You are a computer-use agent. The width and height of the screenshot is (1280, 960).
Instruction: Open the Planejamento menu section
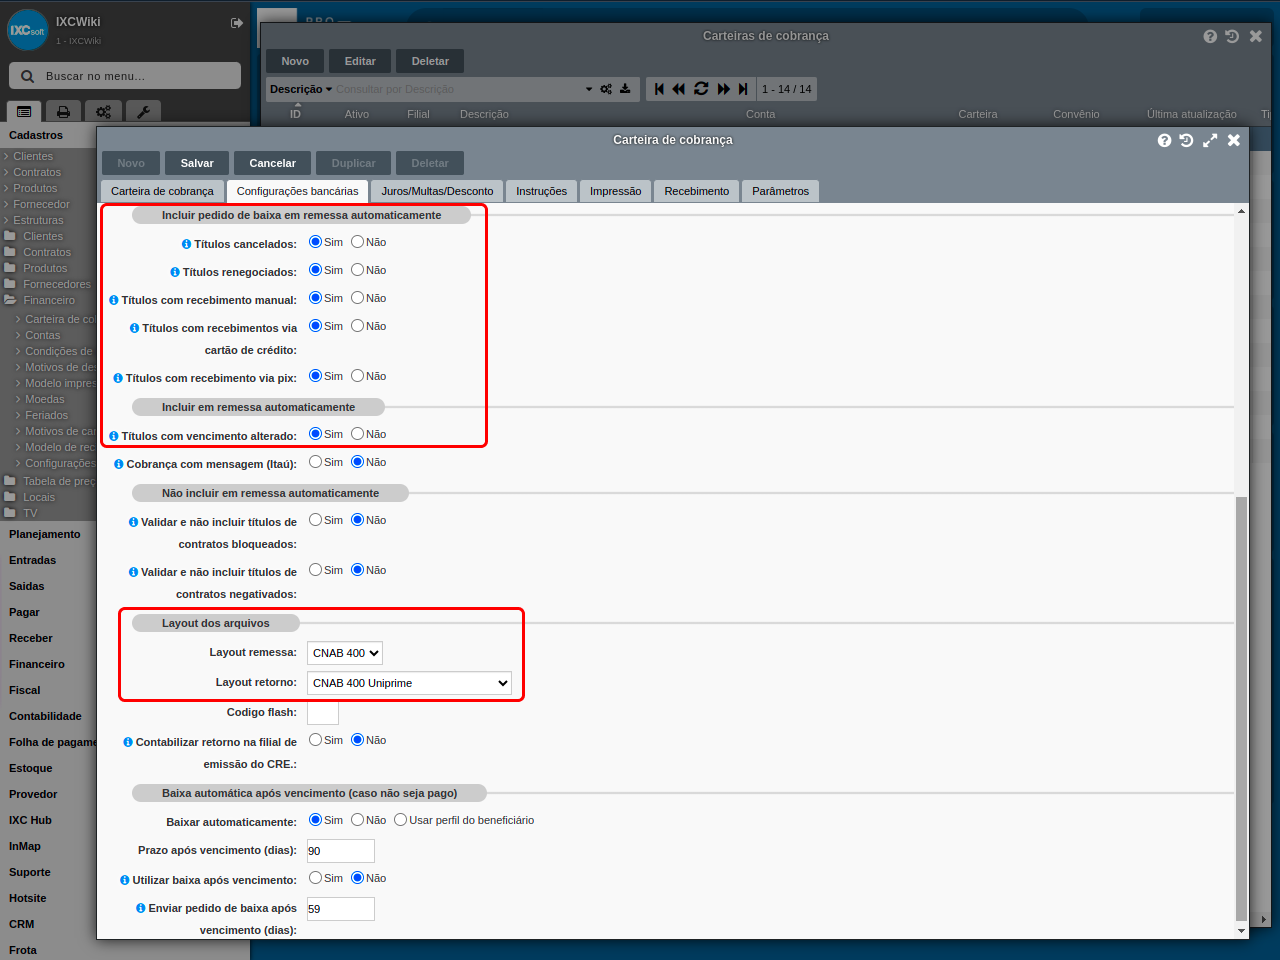[x=45, y=534]
